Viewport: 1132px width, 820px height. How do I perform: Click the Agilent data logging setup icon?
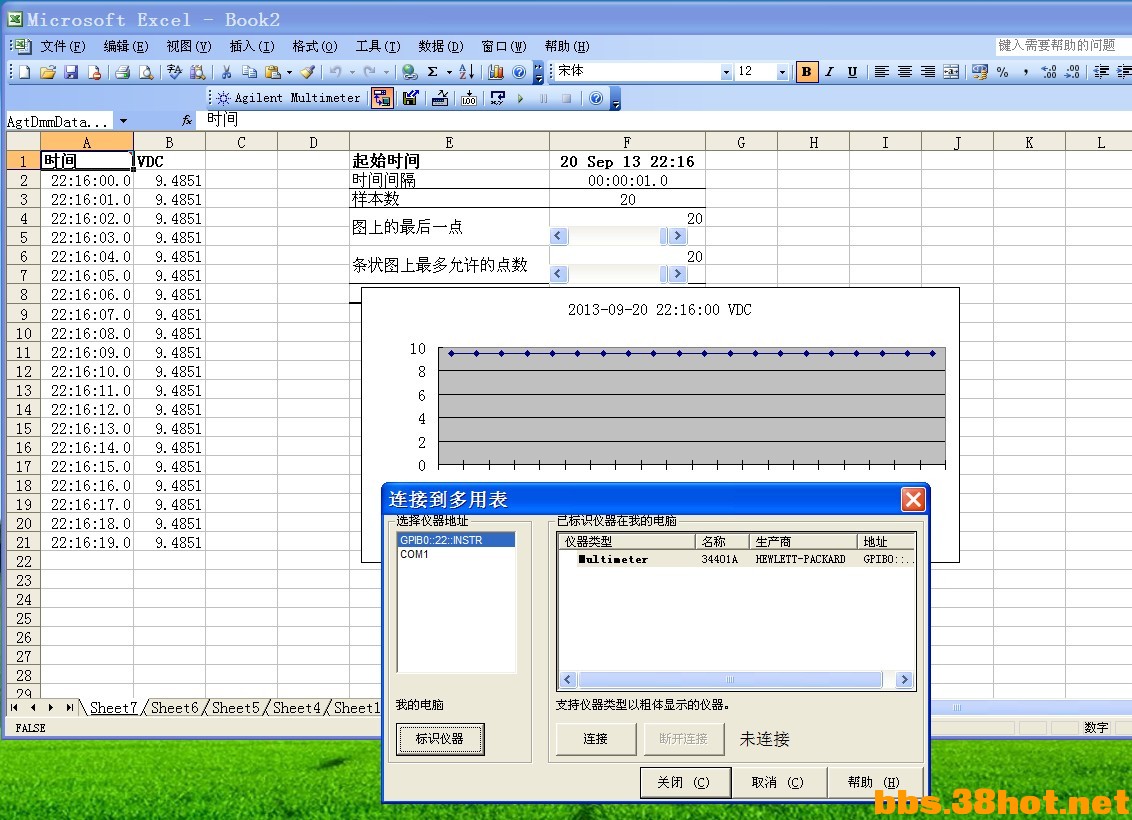coord(497,98)
